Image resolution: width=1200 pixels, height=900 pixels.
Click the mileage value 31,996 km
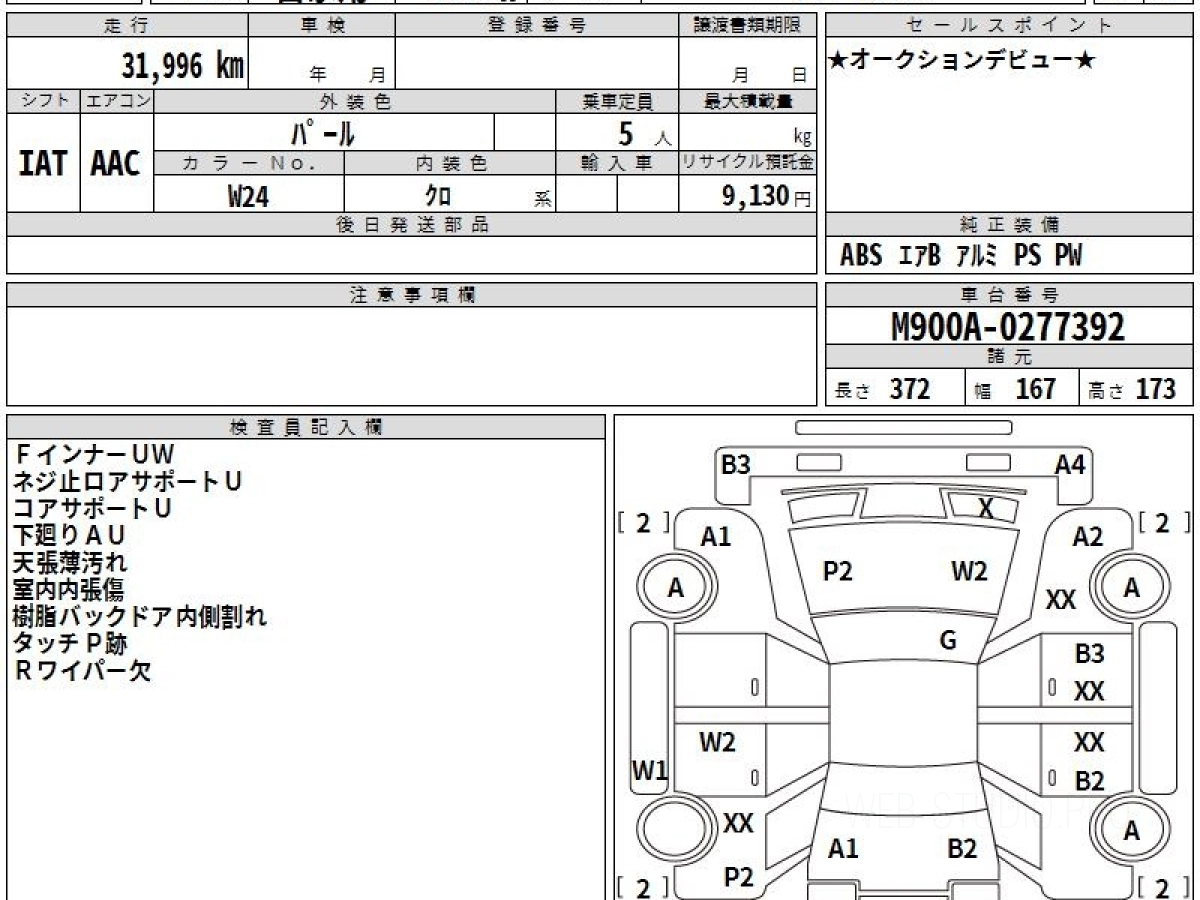[x=182, y=66]
